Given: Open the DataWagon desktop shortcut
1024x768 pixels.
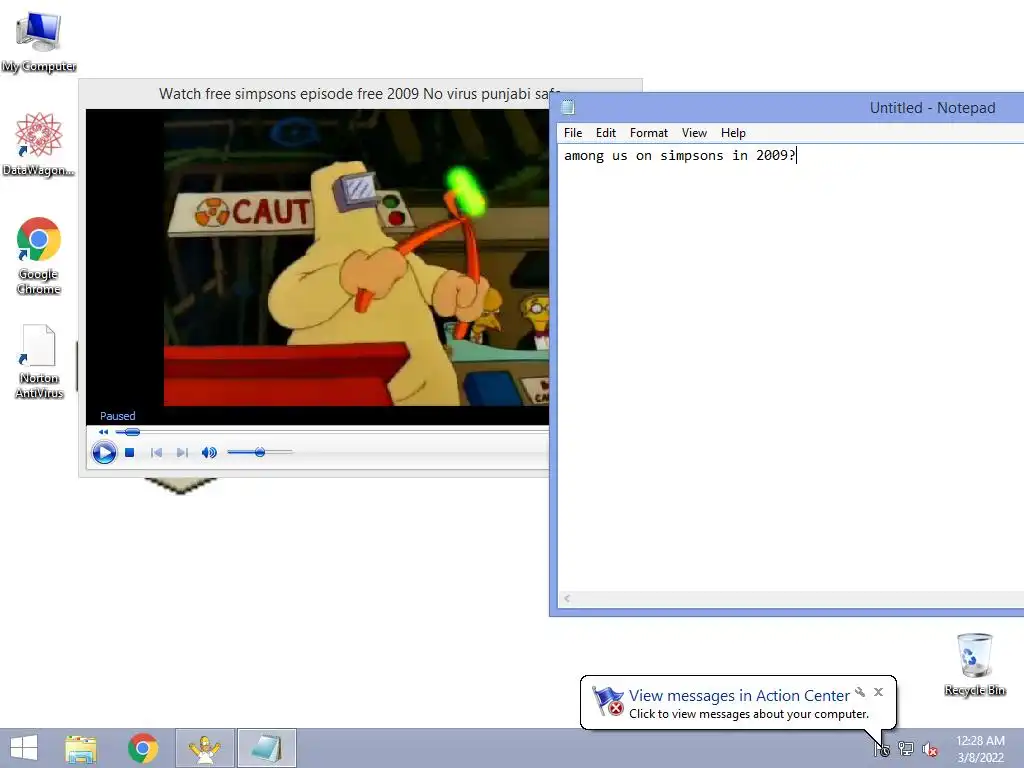Looking at the screenshot, I should [x=39, y=144].
